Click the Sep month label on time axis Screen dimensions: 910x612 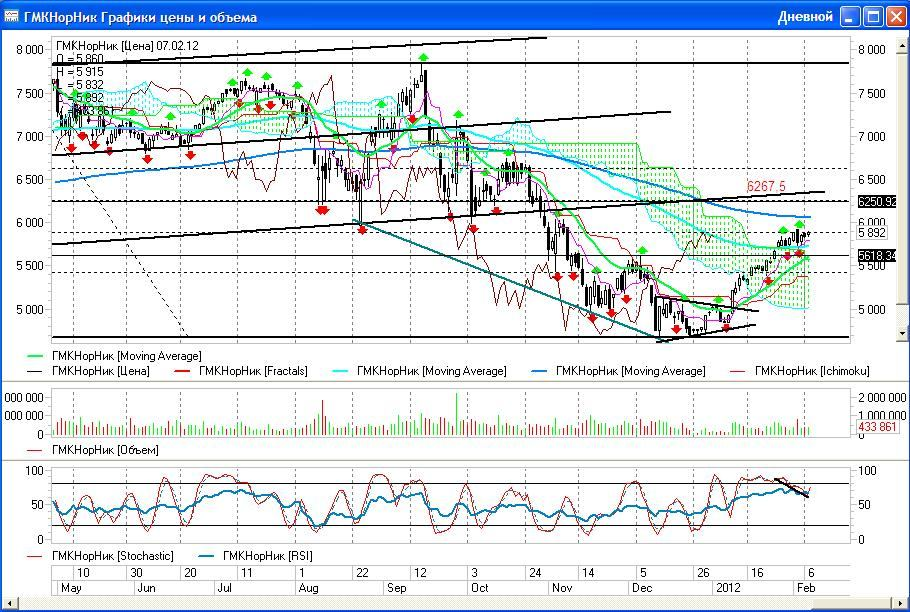tap(396, 588)
